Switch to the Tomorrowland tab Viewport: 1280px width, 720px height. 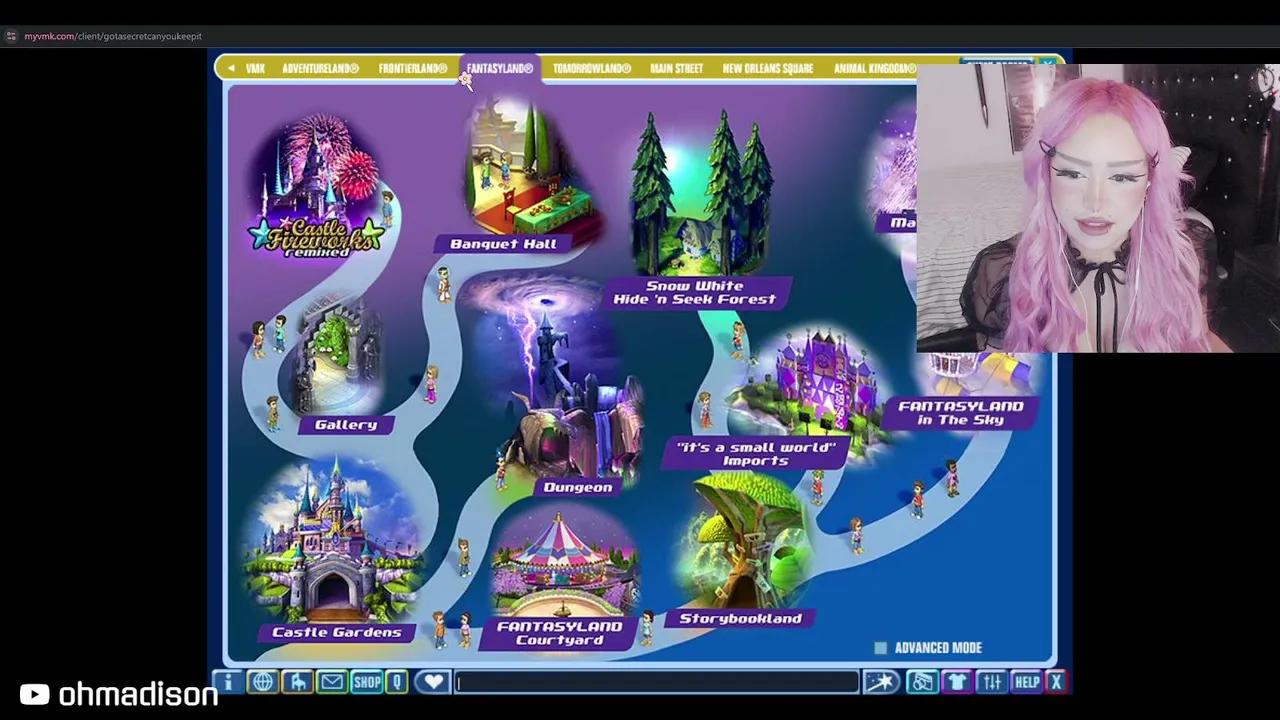(x=592, y=68)
